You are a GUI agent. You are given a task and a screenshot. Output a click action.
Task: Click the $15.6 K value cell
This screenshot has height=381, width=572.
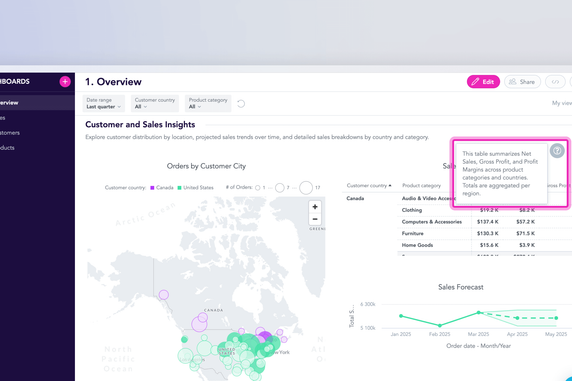[489, 245]
